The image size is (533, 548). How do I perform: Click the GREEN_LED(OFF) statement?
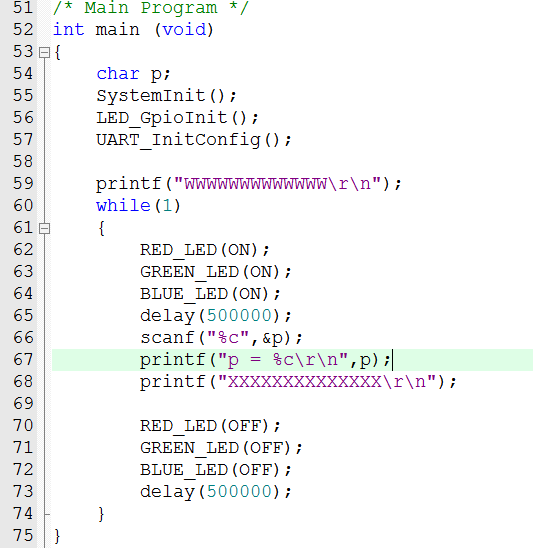click(x=221, y=448)
